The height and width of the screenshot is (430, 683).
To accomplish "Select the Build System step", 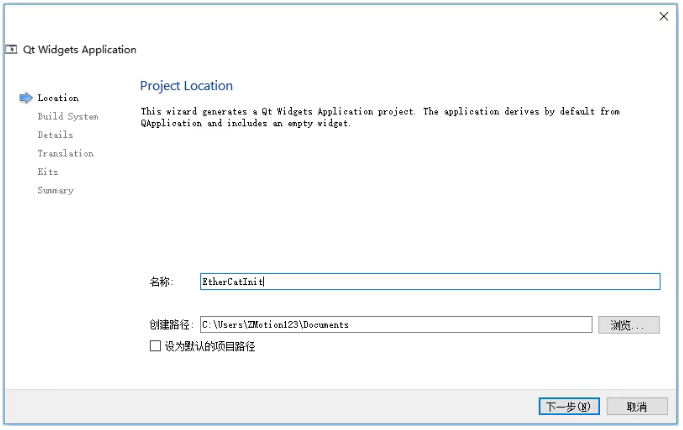I will (x=68, y=116).
